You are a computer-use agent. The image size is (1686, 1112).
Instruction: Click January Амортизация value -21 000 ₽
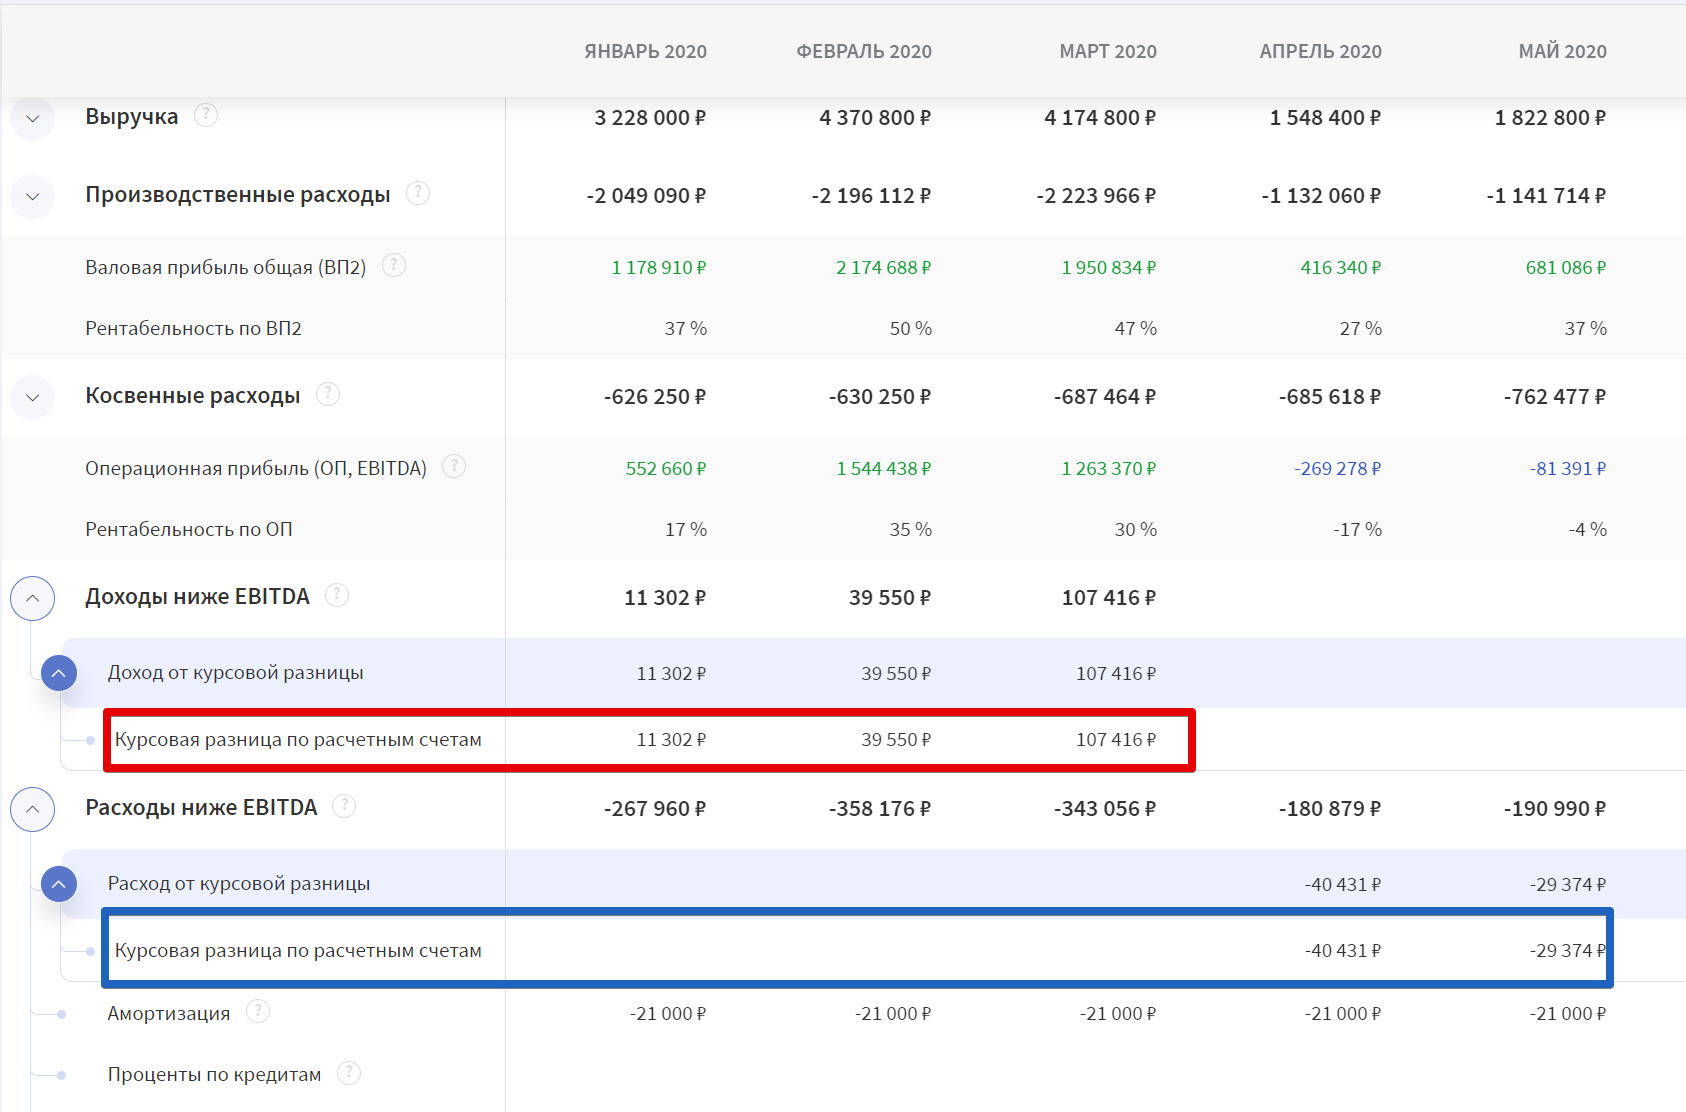tap(668, 1014)
